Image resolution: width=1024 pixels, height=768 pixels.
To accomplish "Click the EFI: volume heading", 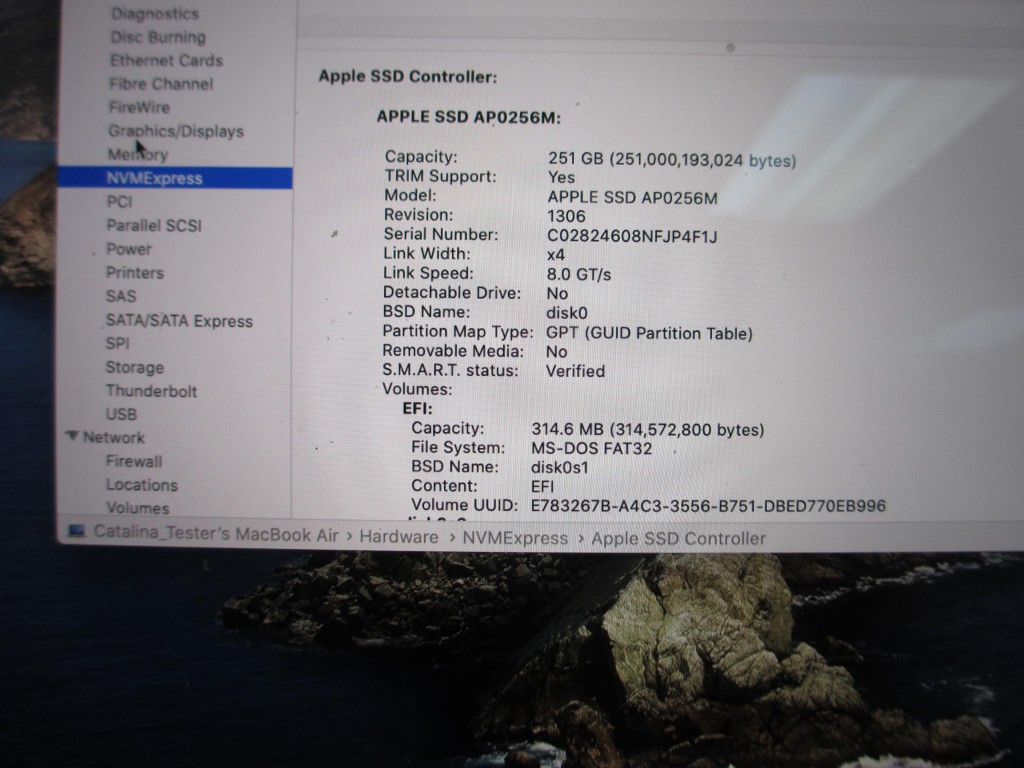I will click(x=417, y=409).
